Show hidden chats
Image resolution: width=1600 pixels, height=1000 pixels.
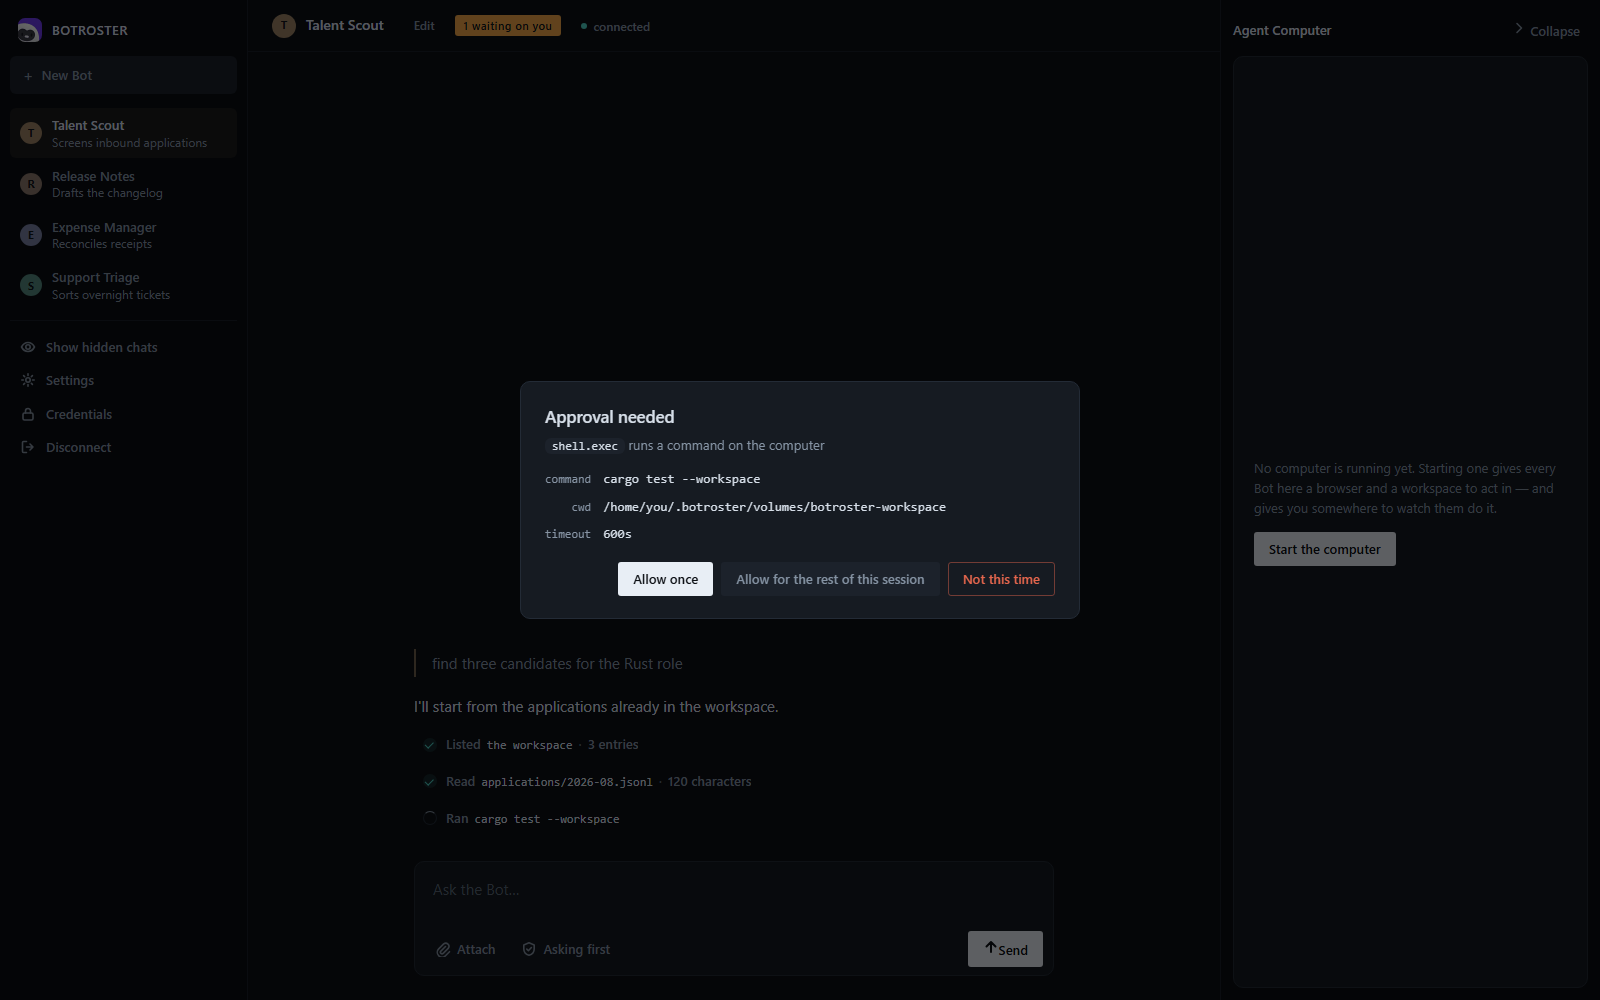click(123, 347)
